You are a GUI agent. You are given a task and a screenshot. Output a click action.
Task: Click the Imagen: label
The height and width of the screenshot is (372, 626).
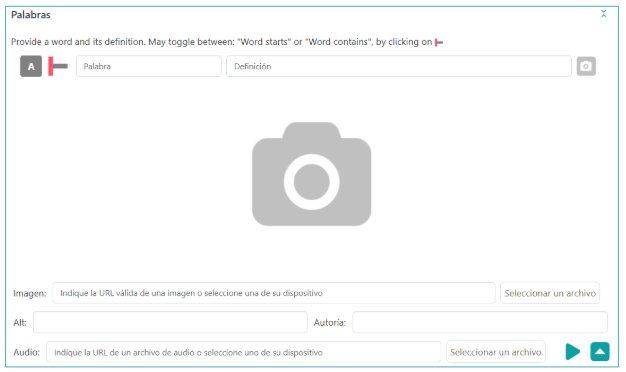tap(30, 293)
